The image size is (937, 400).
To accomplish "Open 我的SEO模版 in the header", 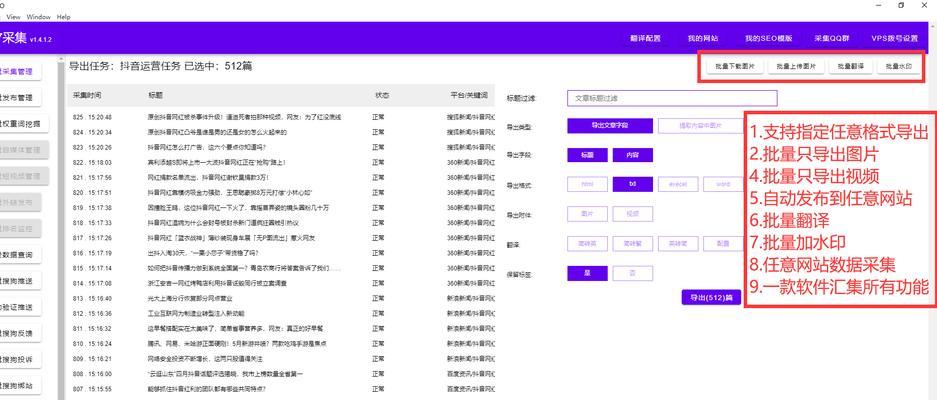I will click(x=768, y=38).
